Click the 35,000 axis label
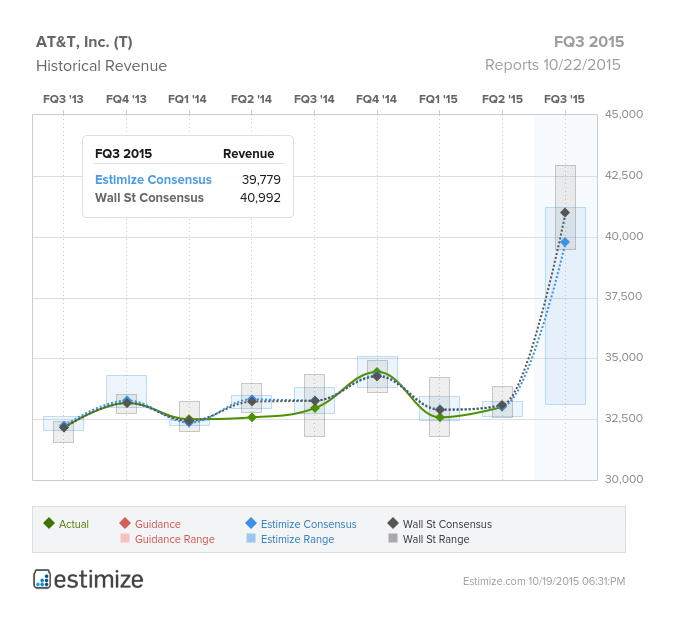Image resolution: width=675 pixels, height=620 pixels. (x=624, y=357)
